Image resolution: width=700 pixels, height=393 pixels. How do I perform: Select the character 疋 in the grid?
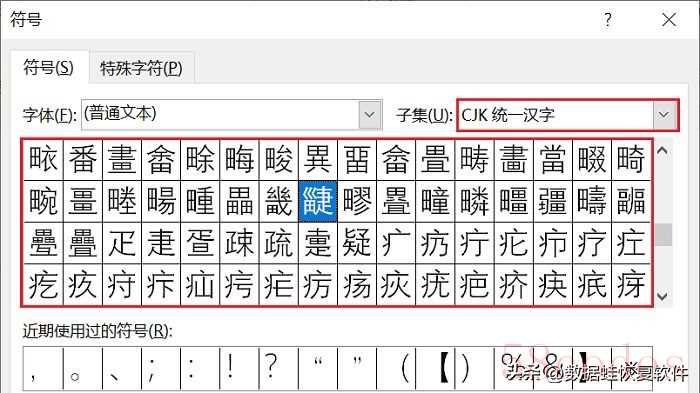(122, 243)
